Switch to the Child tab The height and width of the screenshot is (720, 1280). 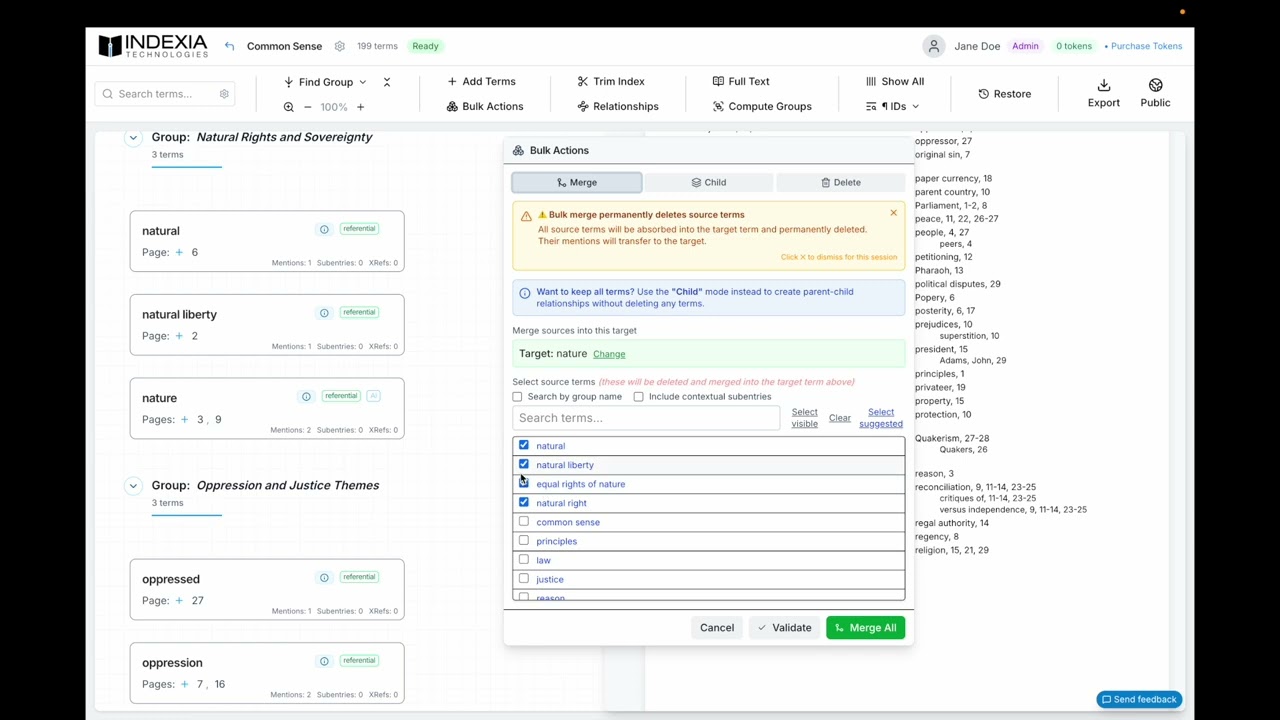(x=709, y=182)
